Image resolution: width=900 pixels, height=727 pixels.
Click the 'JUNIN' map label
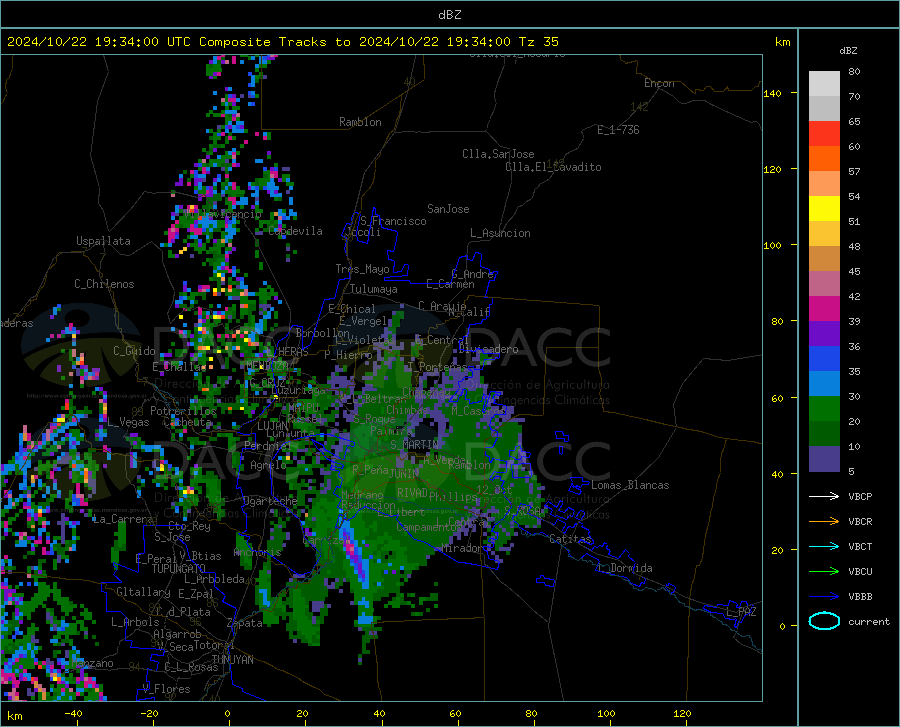pos(404,473)
